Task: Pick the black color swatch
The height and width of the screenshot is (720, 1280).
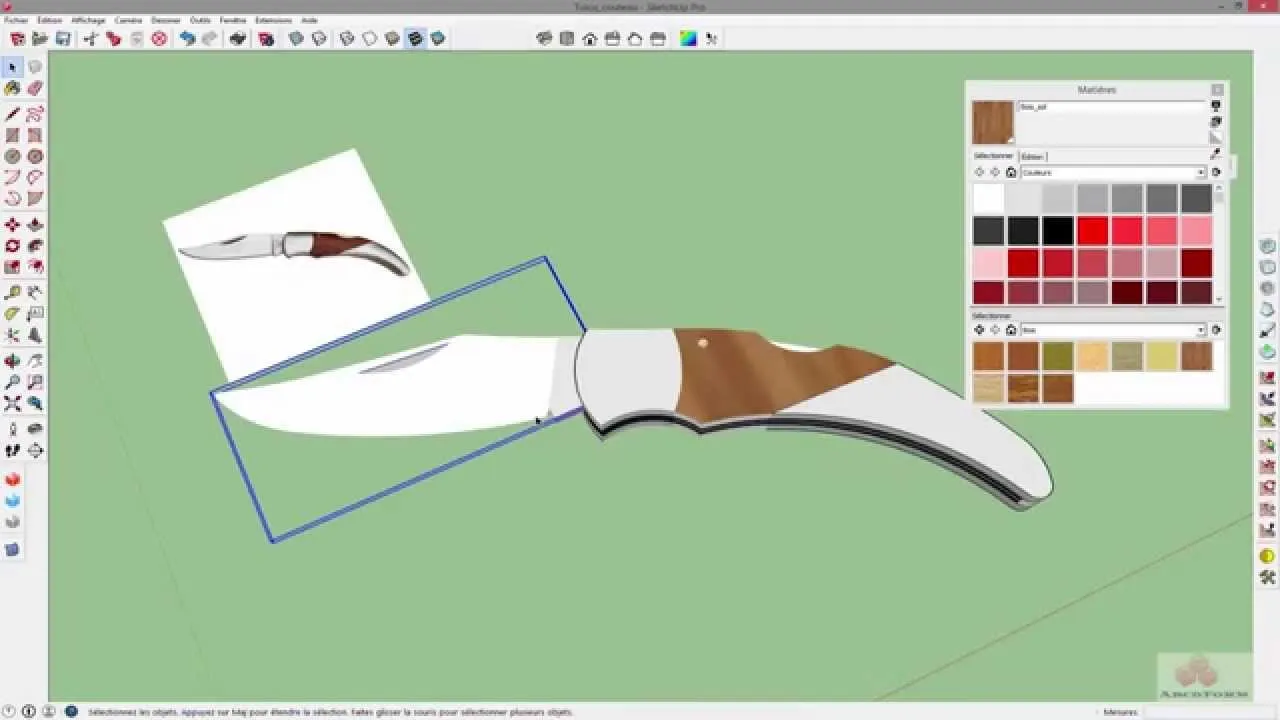Action: tap(1057, 231)
